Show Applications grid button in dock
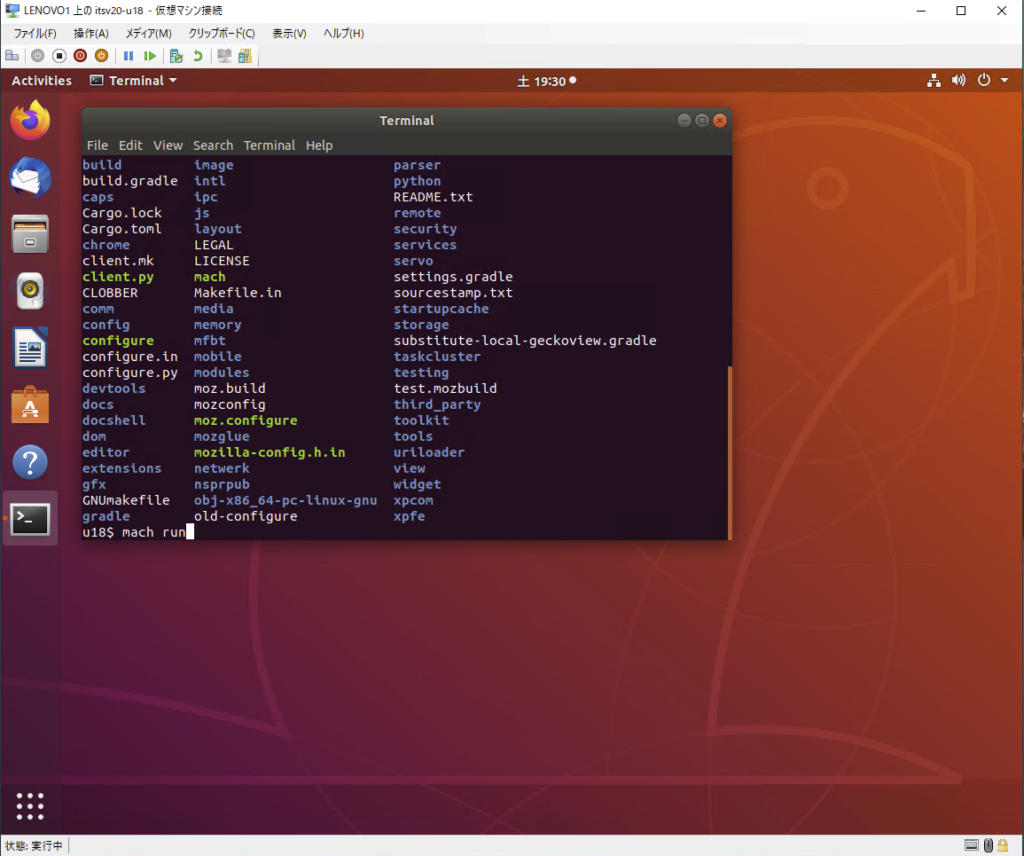Screen dimensions: 1024x856 coord(30,806)
